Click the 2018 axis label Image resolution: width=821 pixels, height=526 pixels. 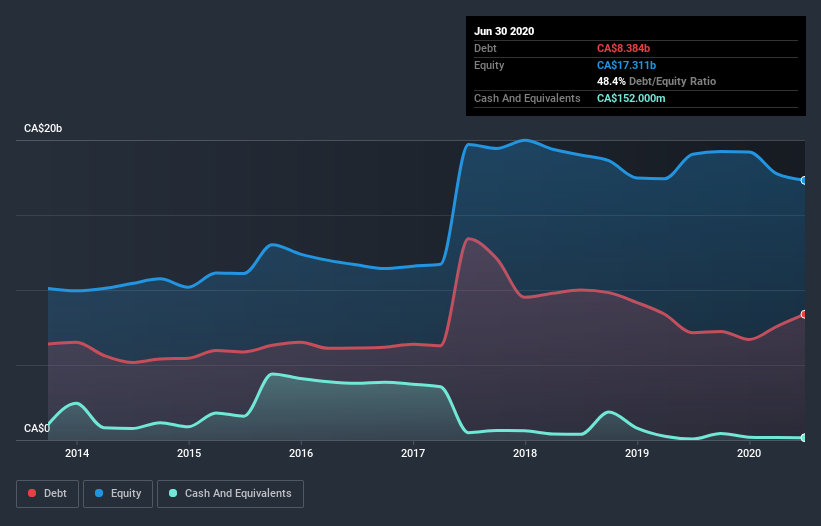point(525,453)
